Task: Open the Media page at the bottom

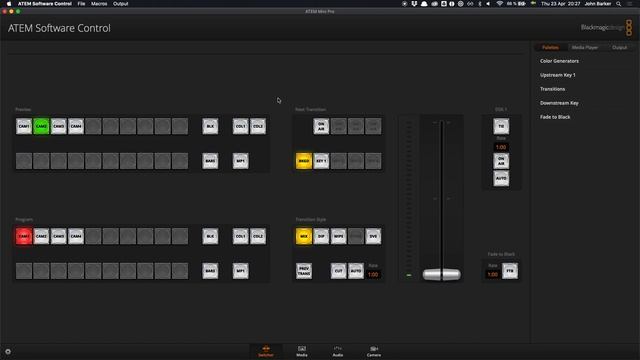Action: point(302,351)
